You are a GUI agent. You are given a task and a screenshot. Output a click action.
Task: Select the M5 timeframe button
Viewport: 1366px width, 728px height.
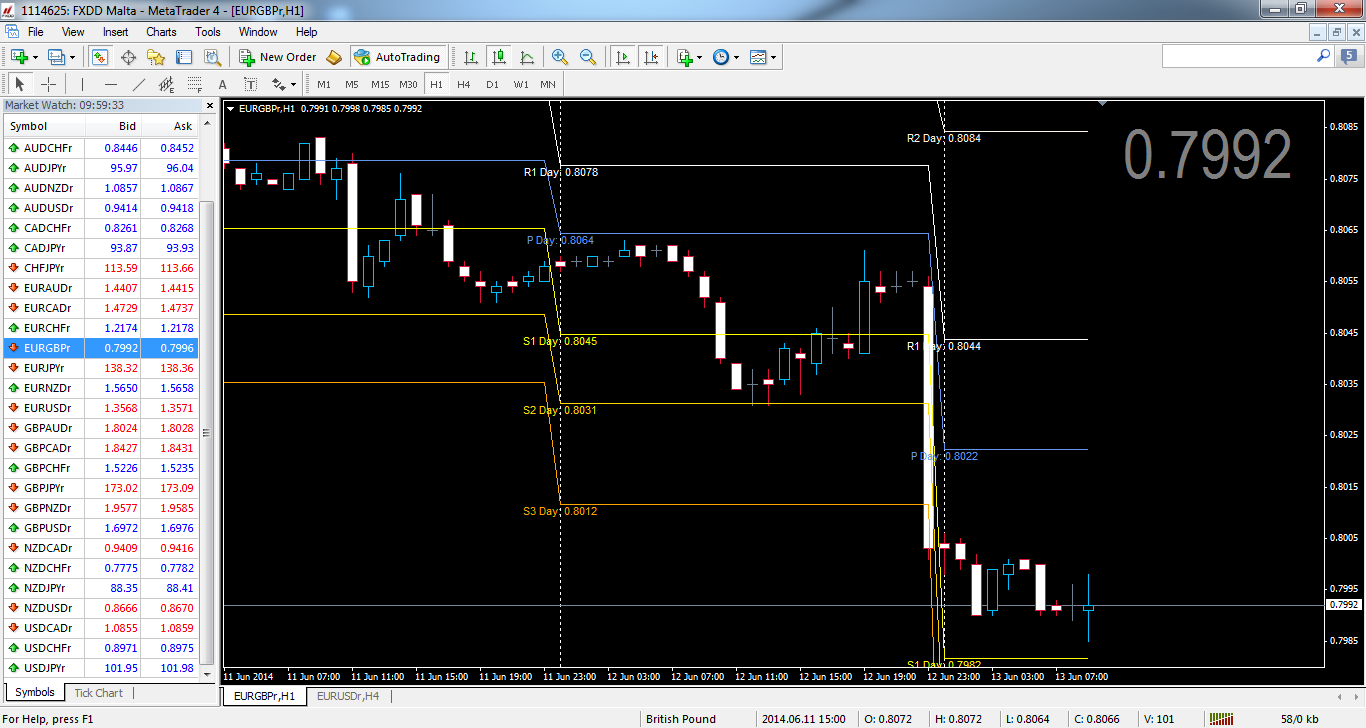pos(352,84)
